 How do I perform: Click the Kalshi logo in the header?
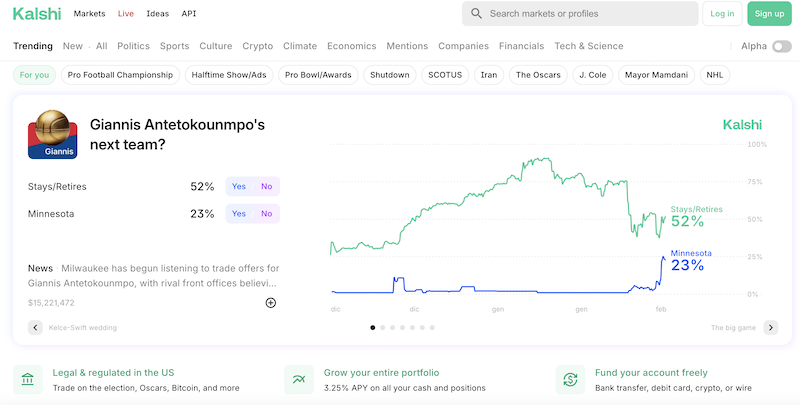pyautogui.click(x=37, y=14)
